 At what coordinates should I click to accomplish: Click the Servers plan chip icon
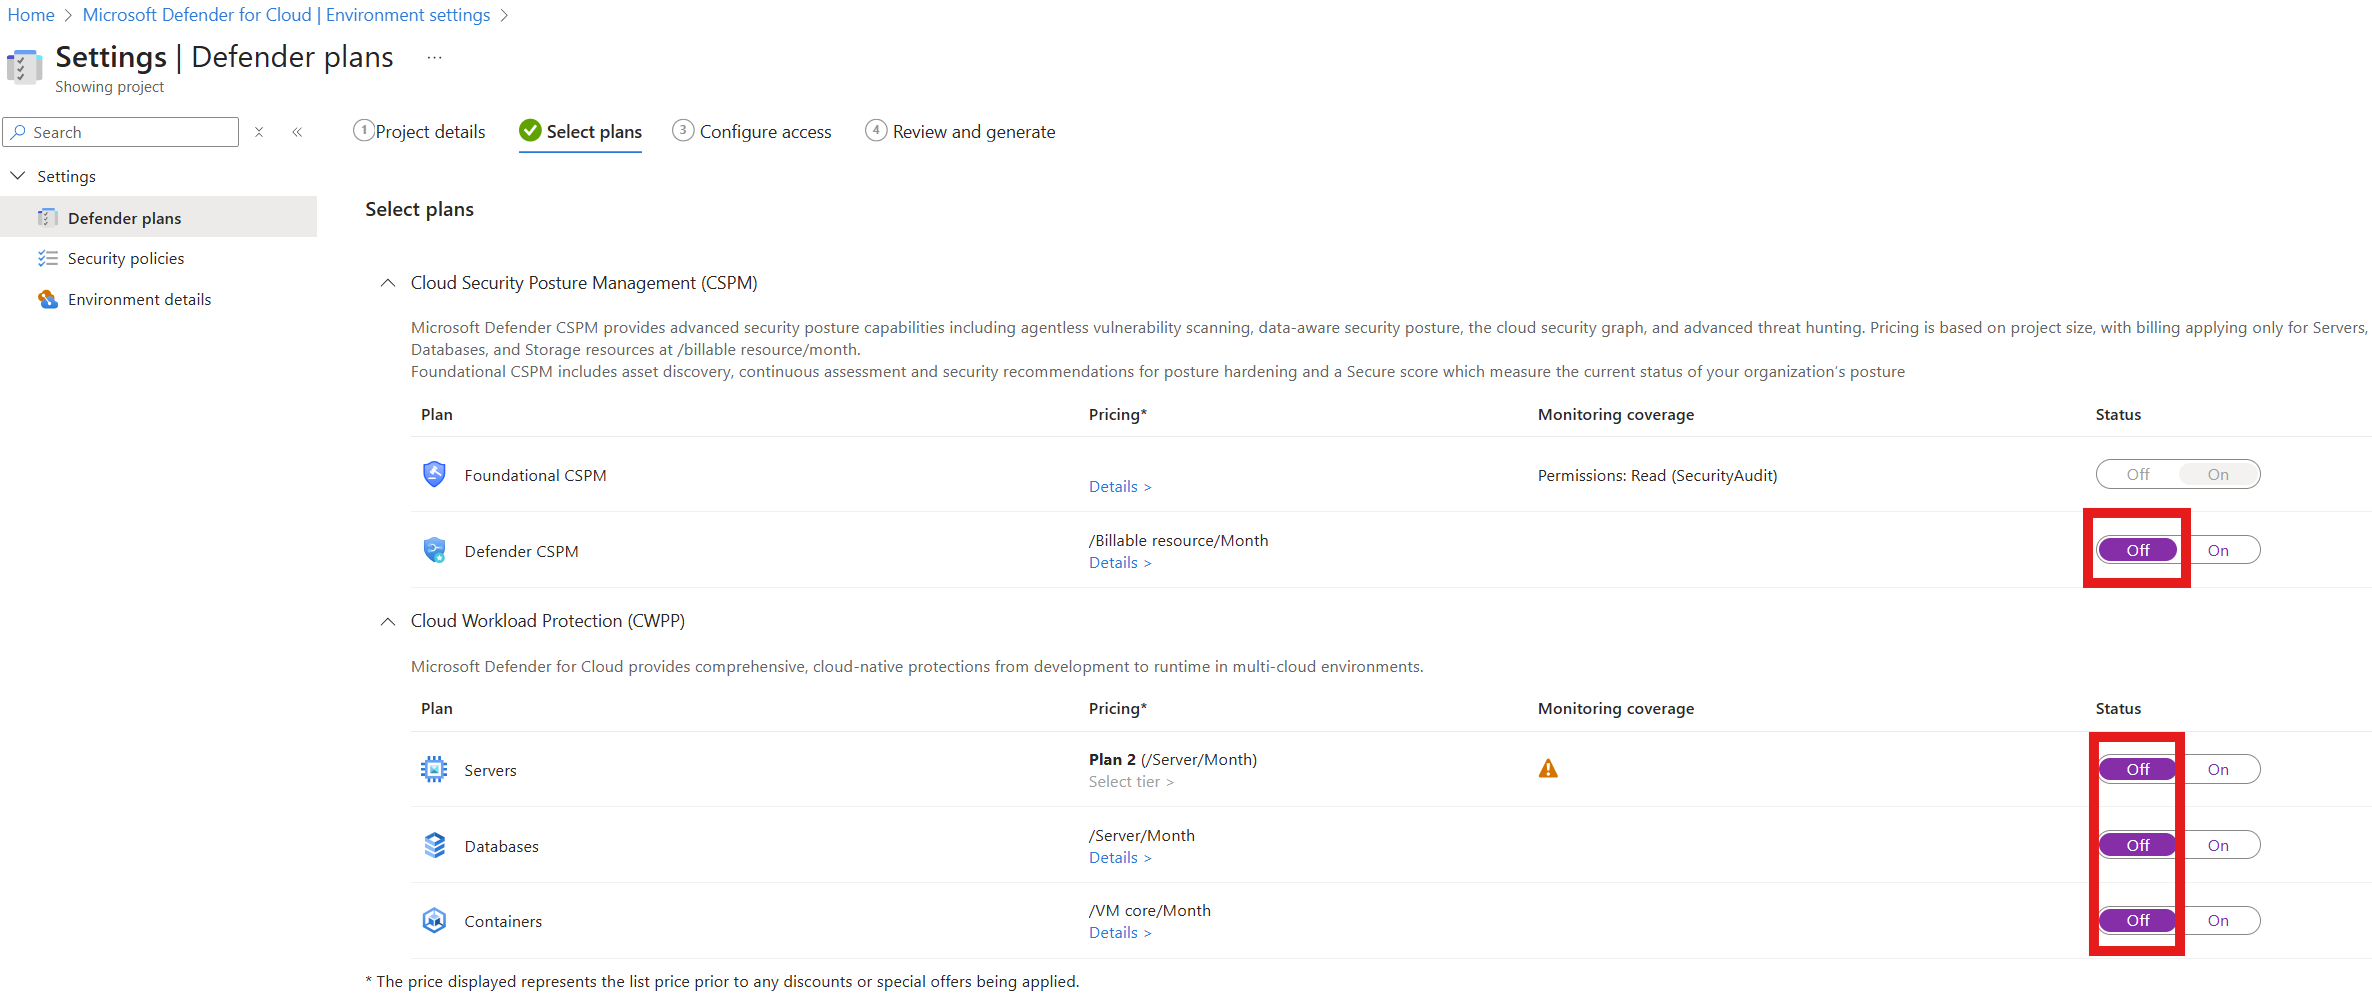(434, 769)
